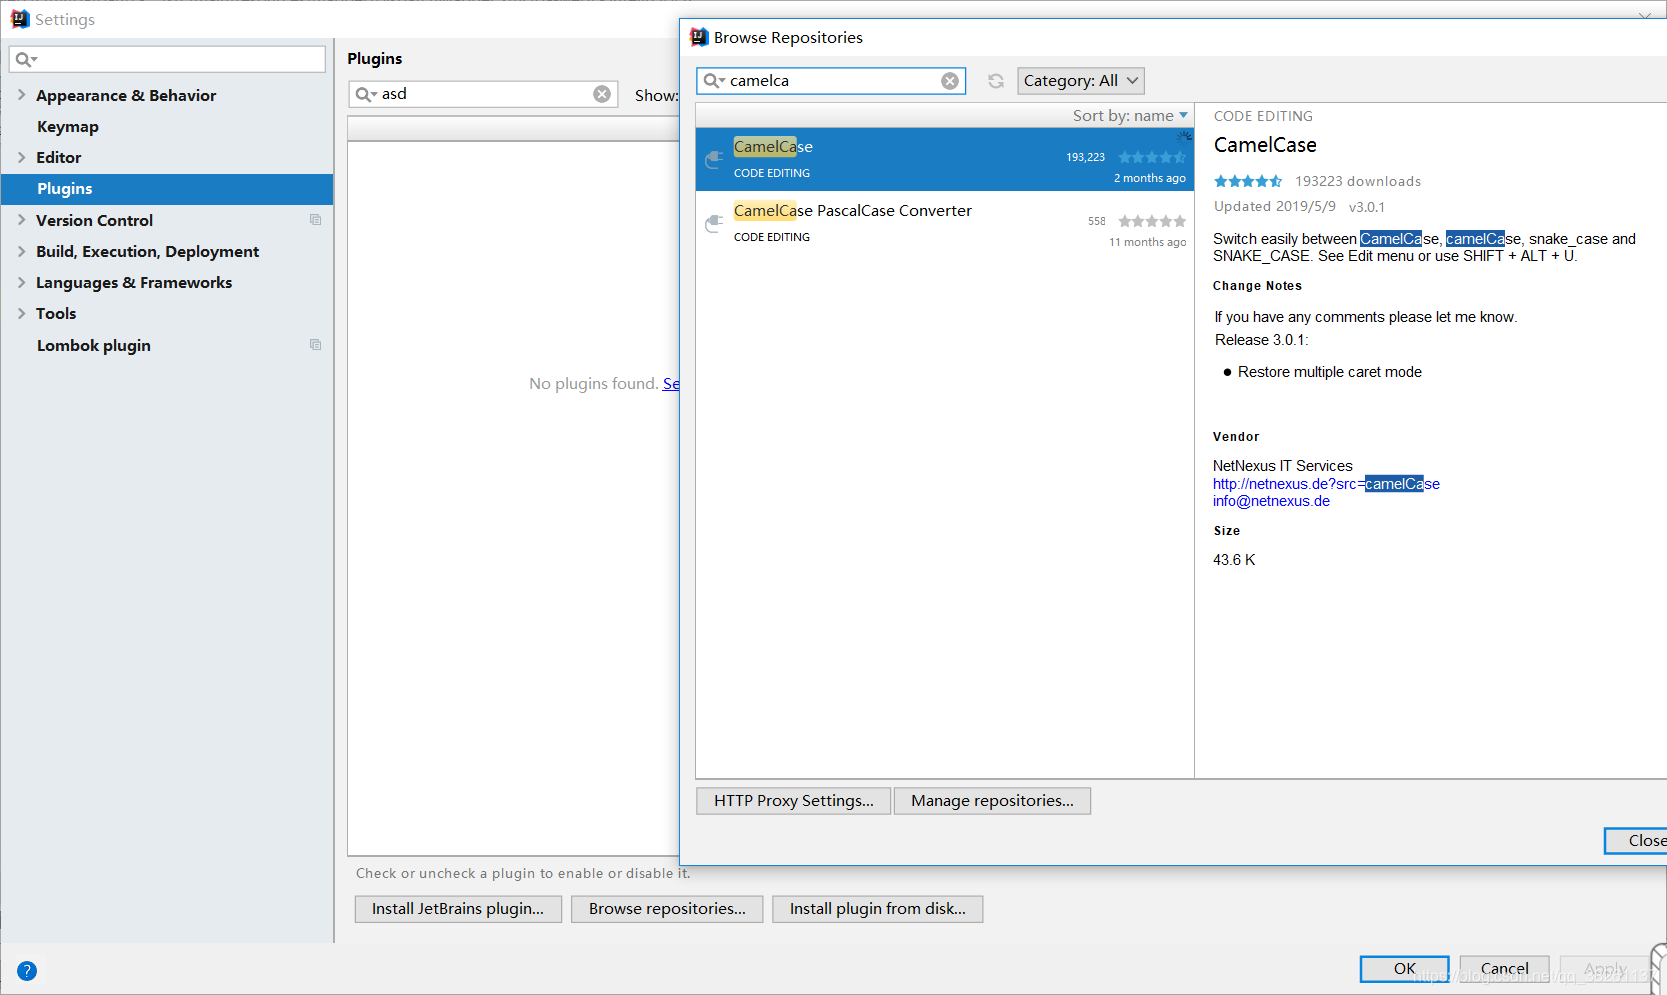Clear the asd plugin search field
The image size is (1667, 995).
pyautogui.click(x=602, y=94)
